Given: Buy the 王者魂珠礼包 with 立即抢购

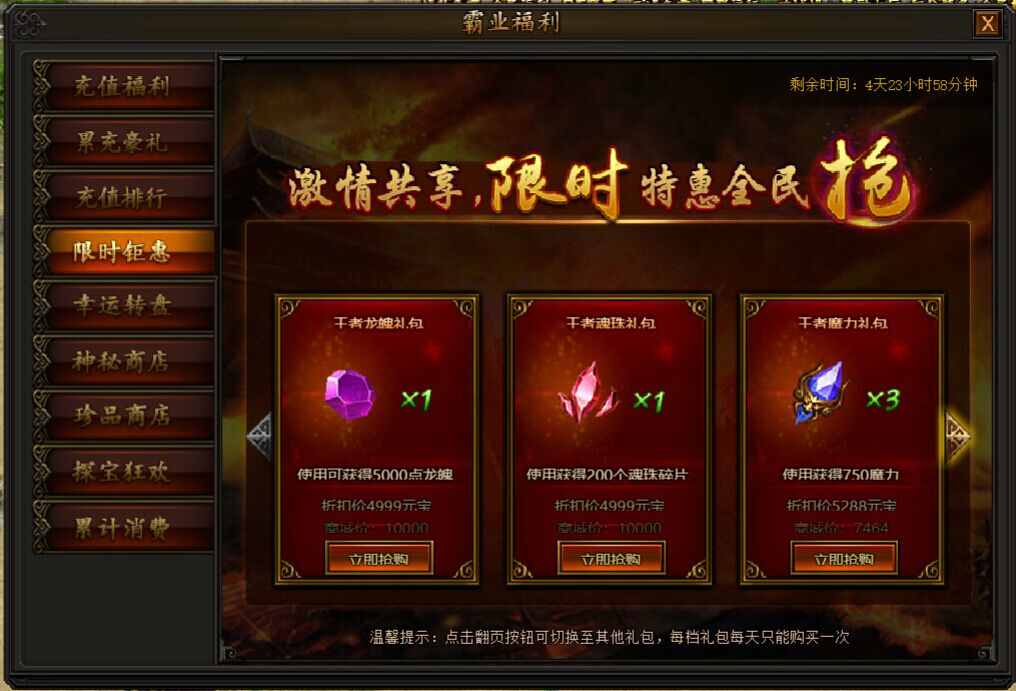Looking at the screenshot, I should click(611, 559).
